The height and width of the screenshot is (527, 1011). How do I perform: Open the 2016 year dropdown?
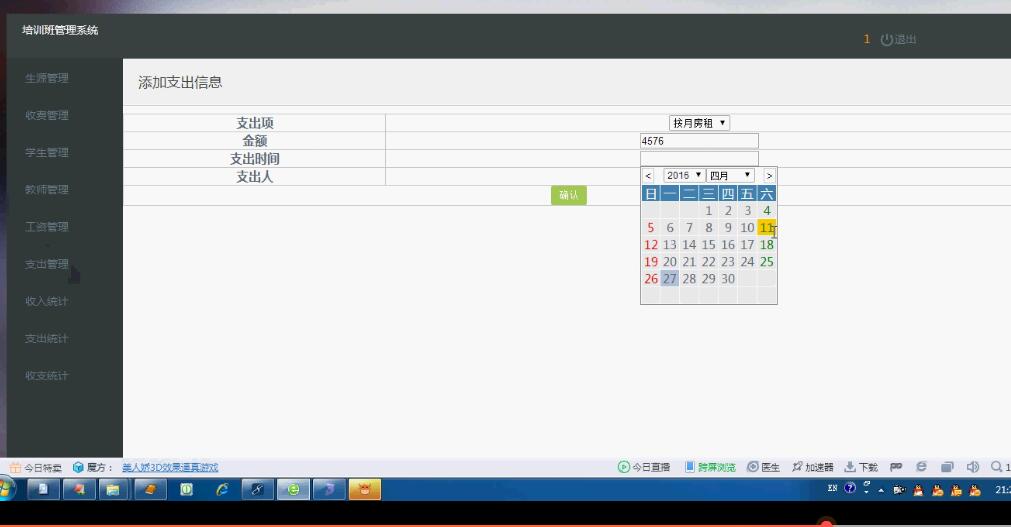(683, 175)
